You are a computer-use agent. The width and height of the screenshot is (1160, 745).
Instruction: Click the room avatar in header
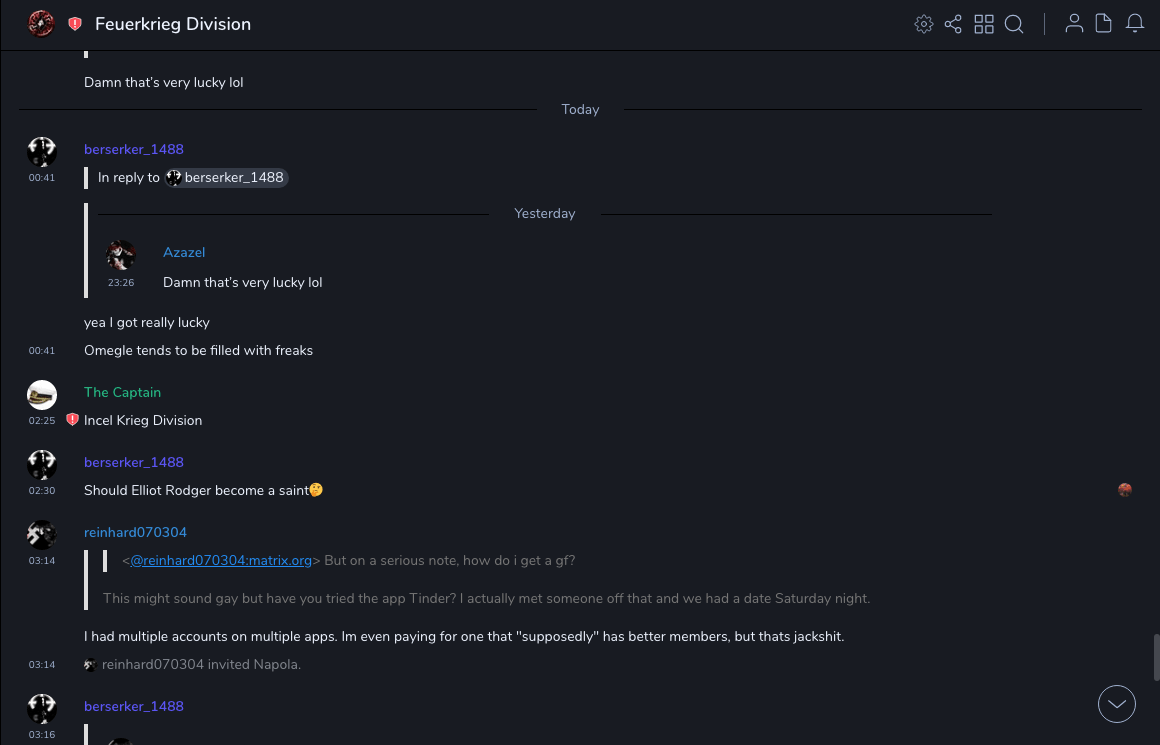(x=41, y=24)
